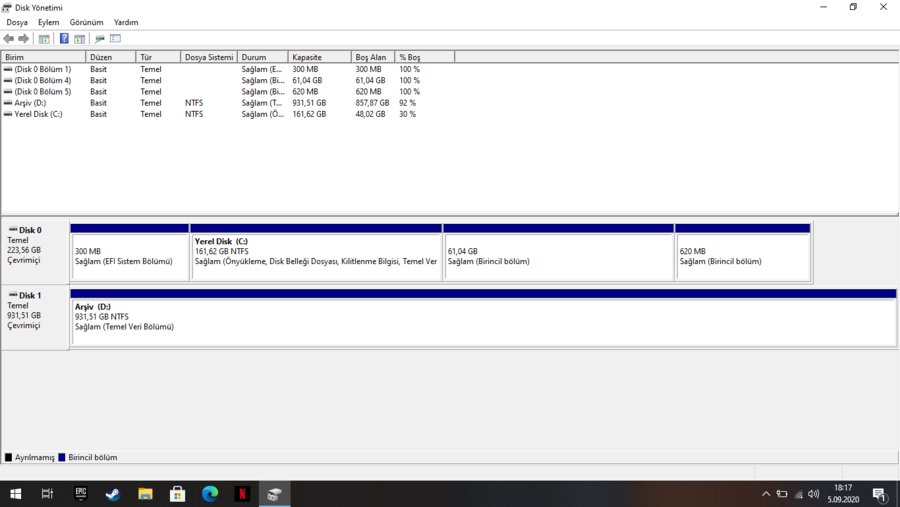Viewport: 900px width, 507px height.
Task: Open Microsoft Store from the taskbar
Action: [x=177, y=494]
